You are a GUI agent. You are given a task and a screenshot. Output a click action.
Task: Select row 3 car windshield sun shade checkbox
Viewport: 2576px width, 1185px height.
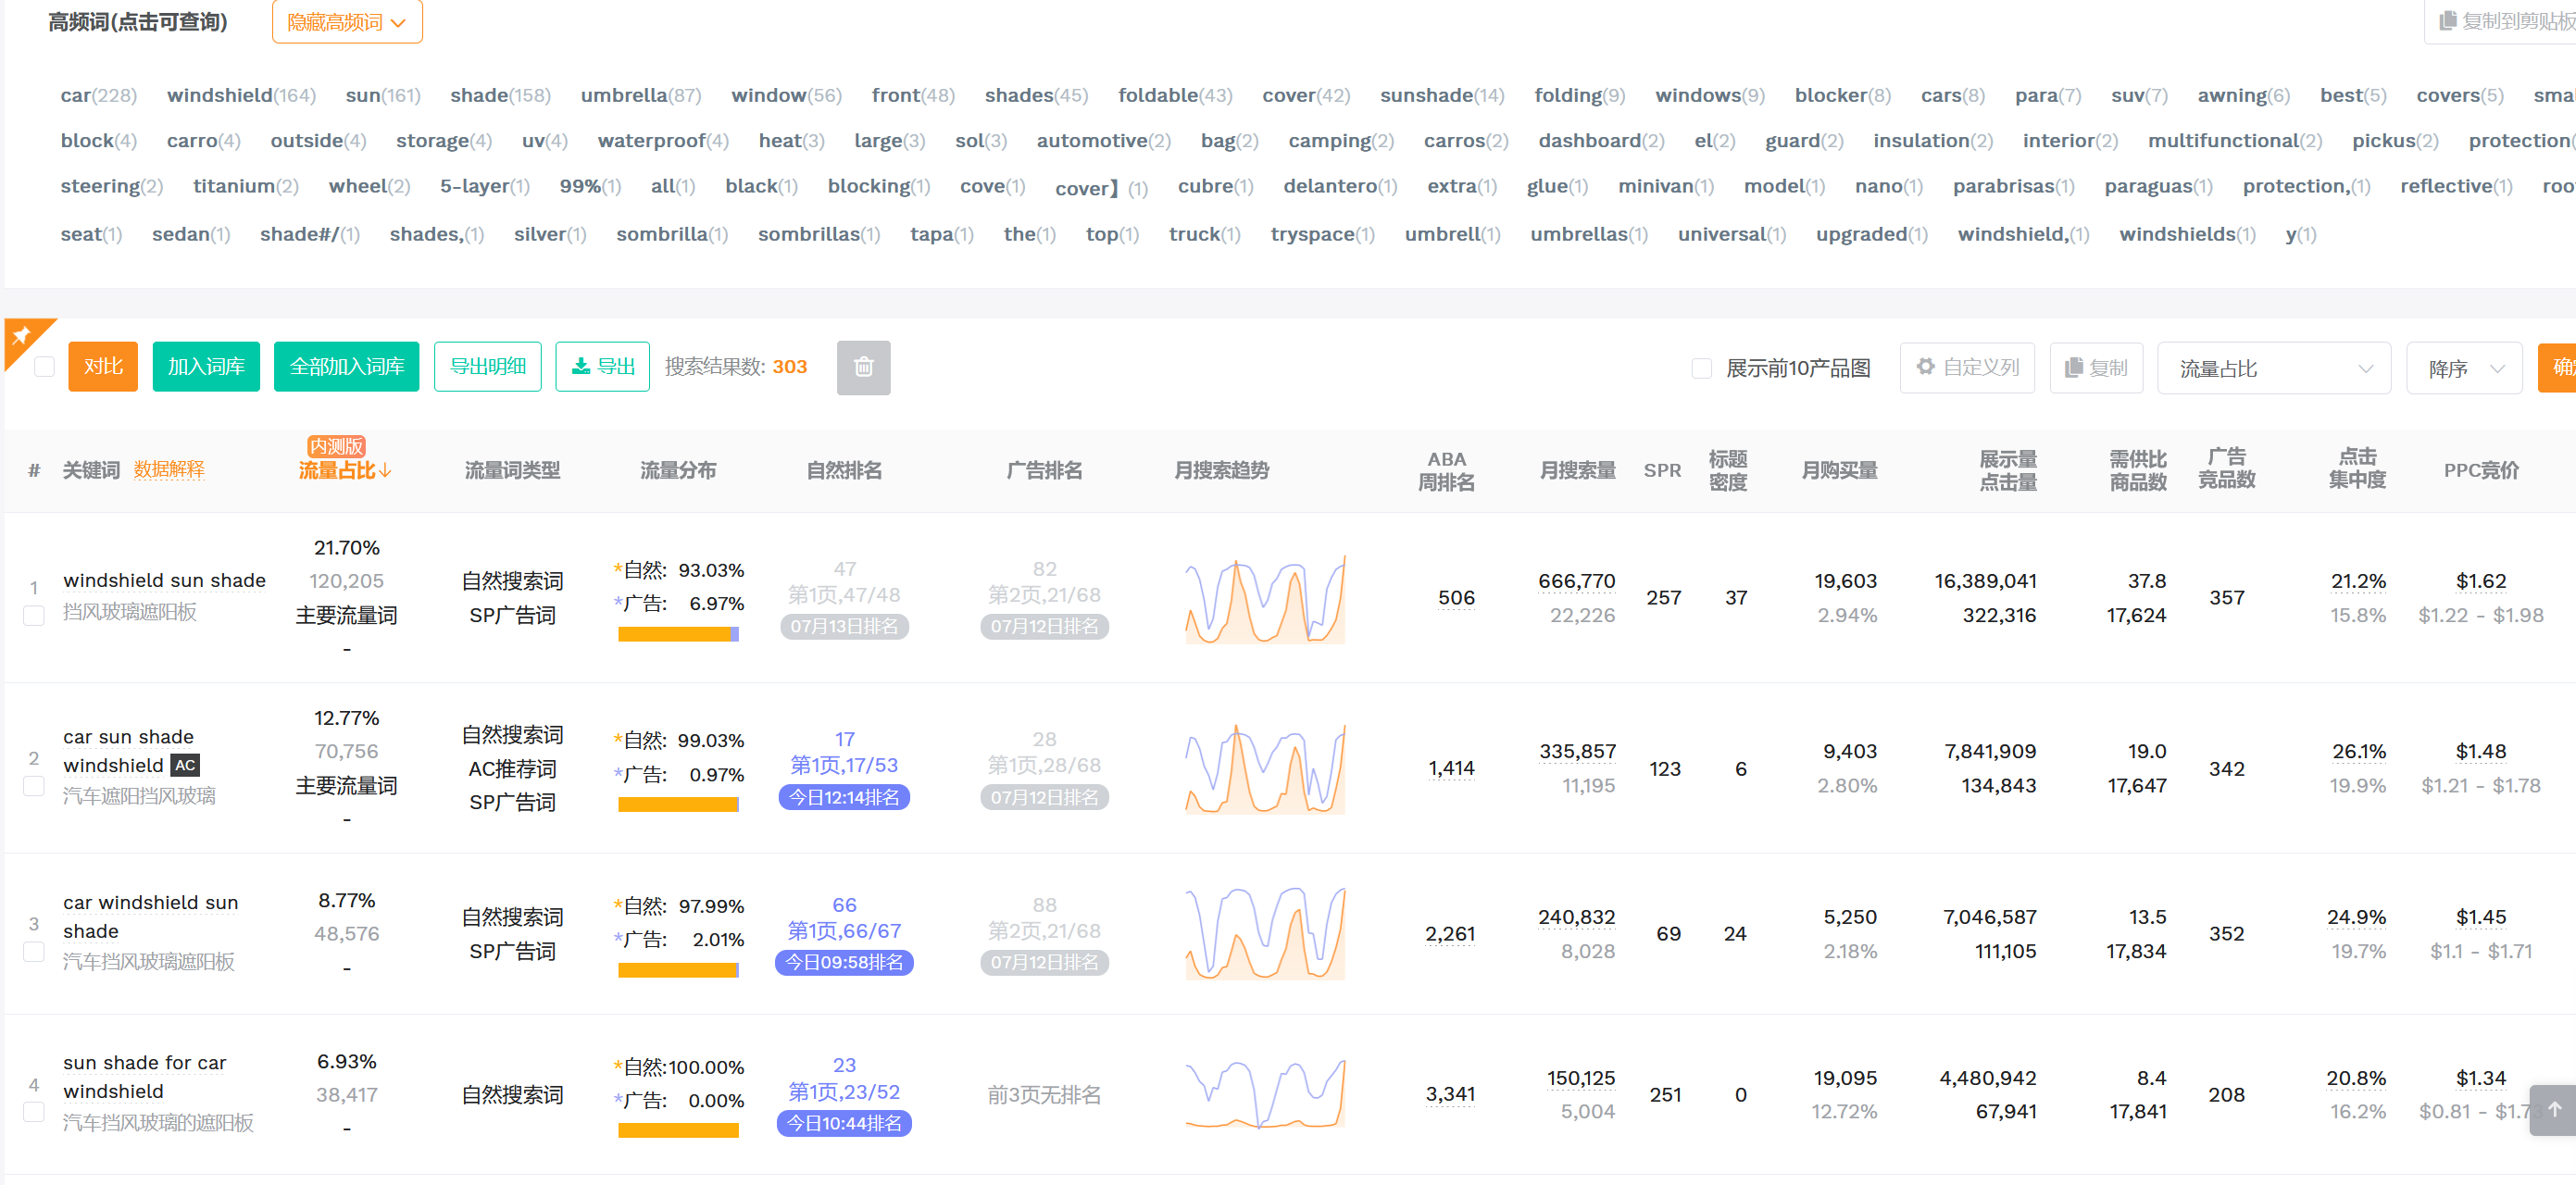(x=34, y=951)
